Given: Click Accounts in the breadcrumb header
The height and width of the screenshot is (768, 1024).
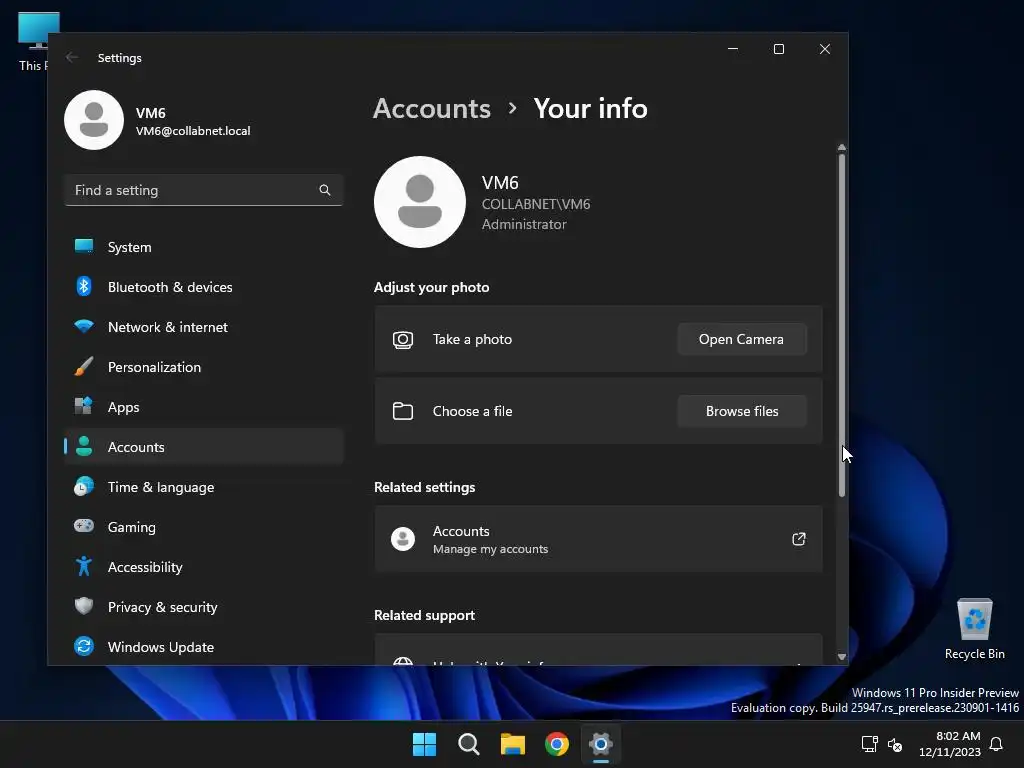Looking at the screenshot, I should click(432, 108).
